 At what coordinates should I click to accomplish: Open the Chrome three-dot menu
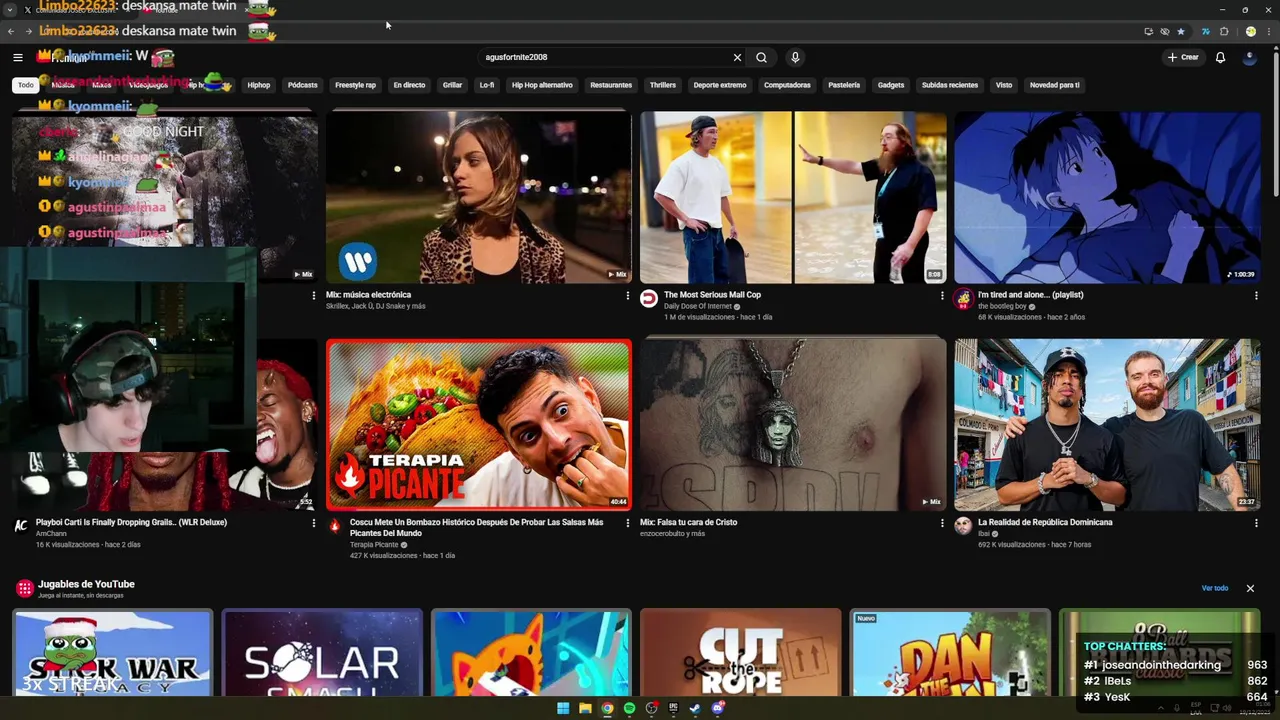pos(1268,31)
